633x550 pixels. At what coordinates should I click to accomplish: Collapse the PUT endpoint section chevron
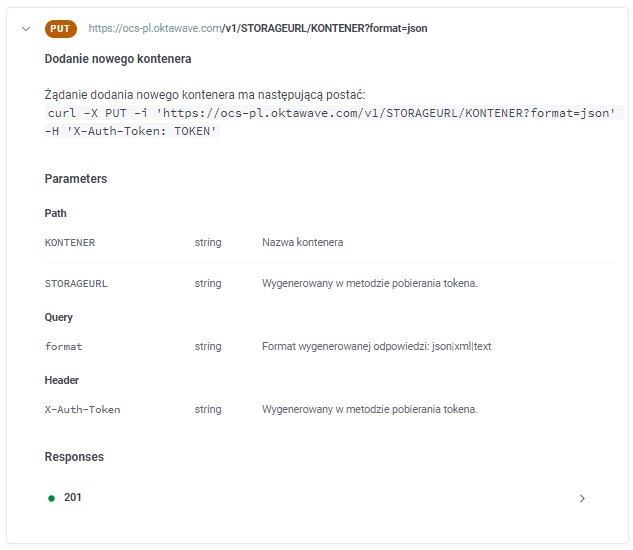coord(26,29)
